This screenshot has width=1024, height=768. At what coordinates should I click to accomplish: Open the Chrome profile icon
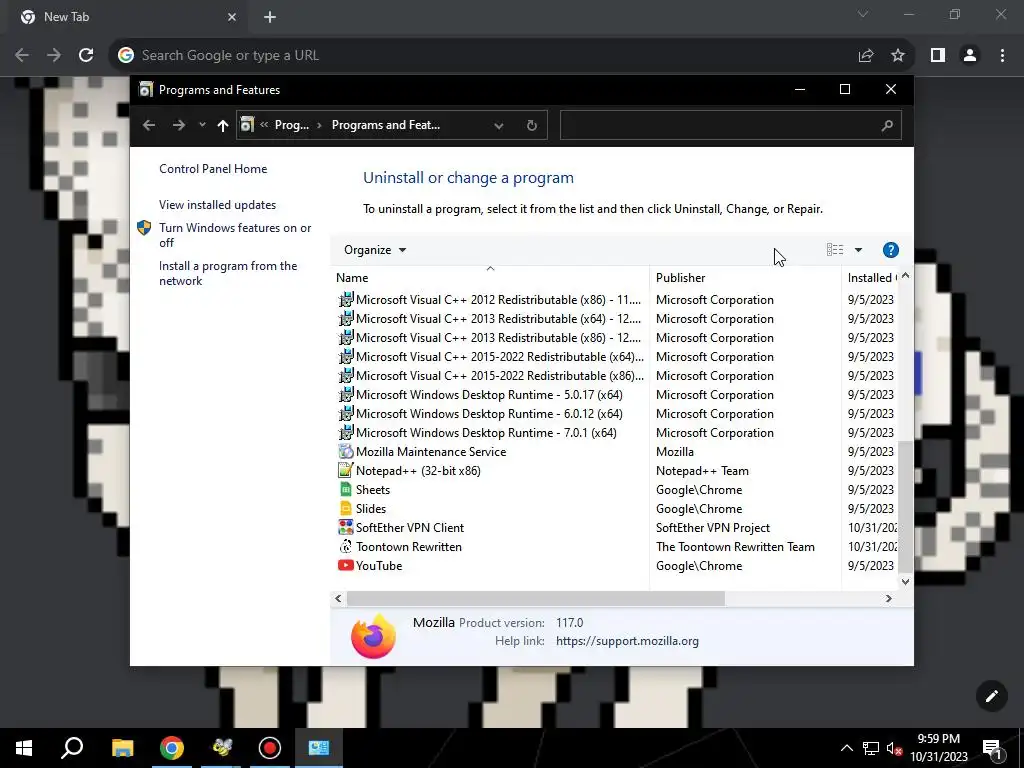[x=970, y=56]
